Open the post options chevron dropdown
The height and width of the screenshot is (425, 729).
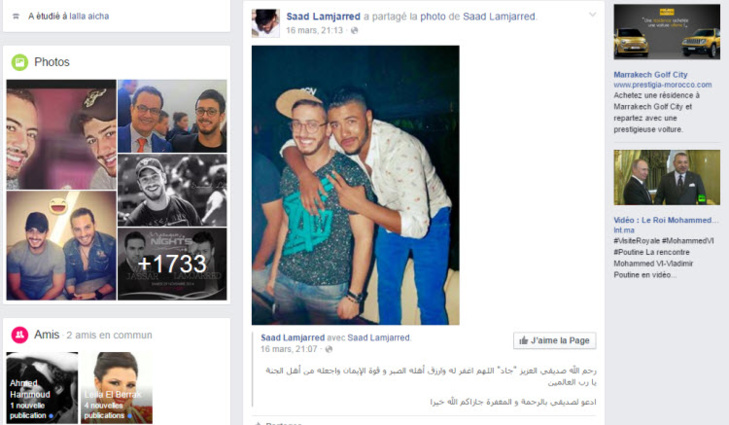(592, 14)
